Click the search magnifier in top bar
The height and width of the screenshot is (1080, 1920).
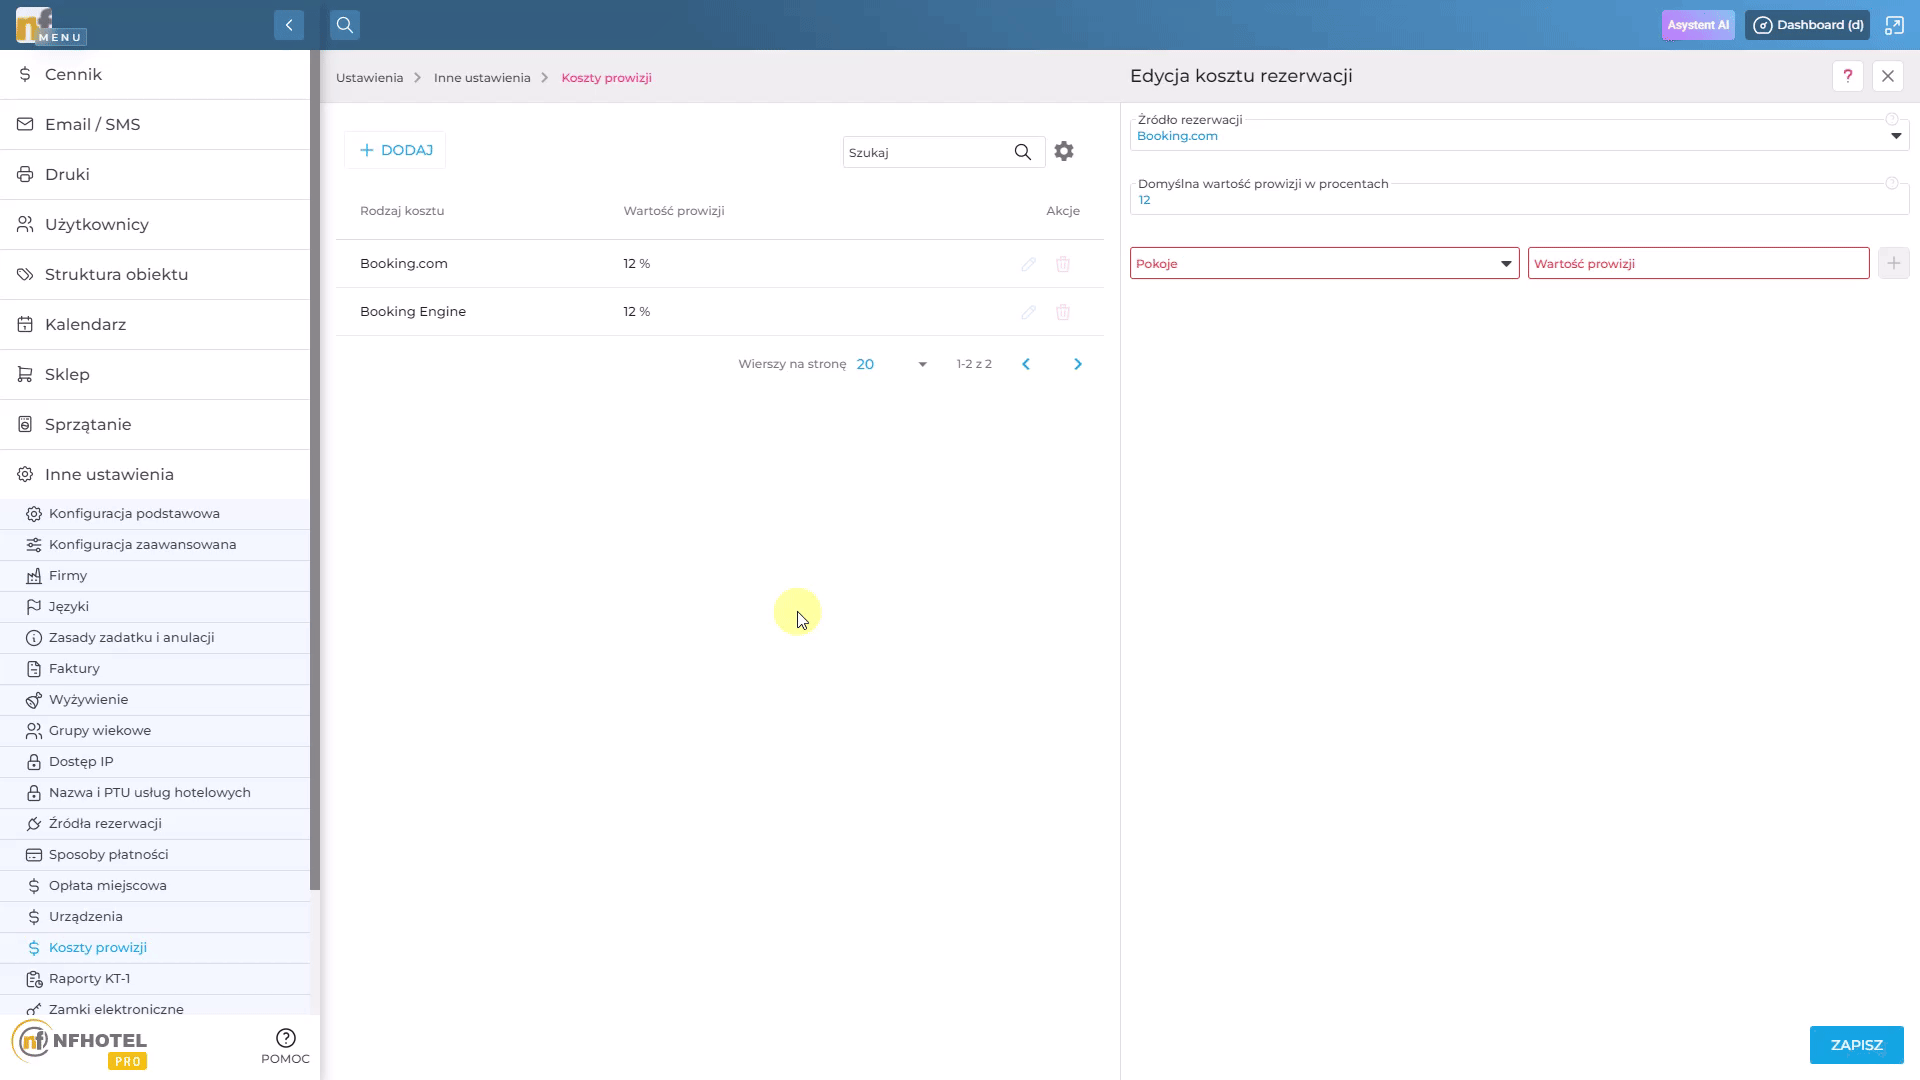[x=345, y=25]
